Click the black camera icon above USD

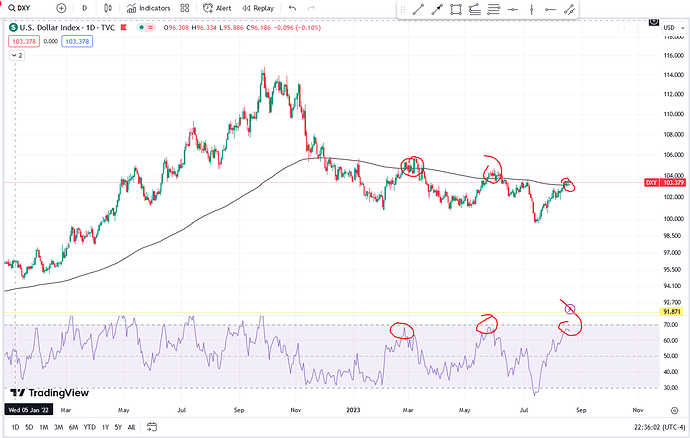(x=654, y=21)
